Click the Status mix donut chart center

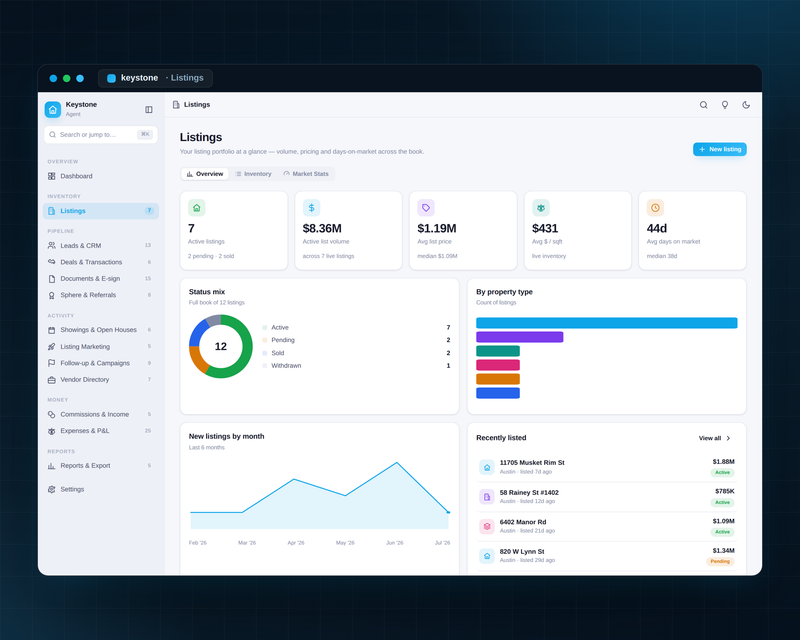click(x=220, y=347)
